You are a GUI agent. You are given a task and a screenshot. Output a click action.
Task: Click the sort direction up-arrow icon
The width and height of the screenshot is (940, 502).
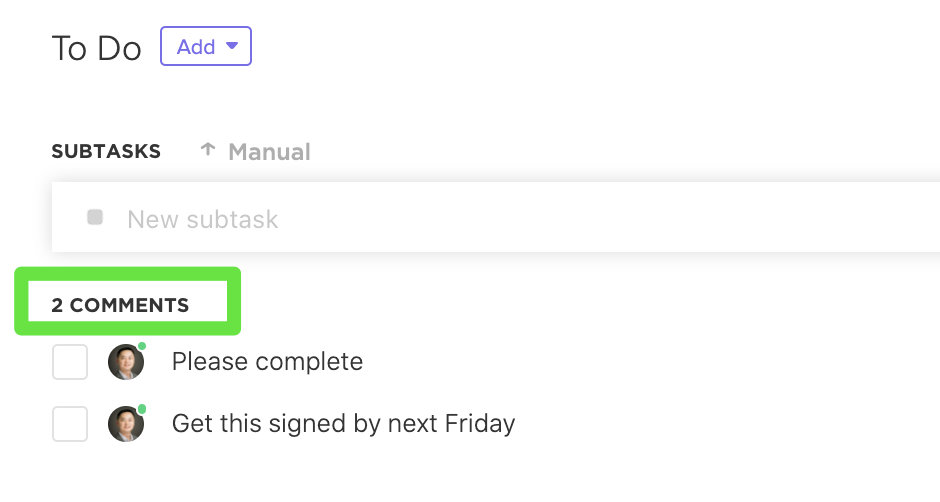click(x=208, y=150)
